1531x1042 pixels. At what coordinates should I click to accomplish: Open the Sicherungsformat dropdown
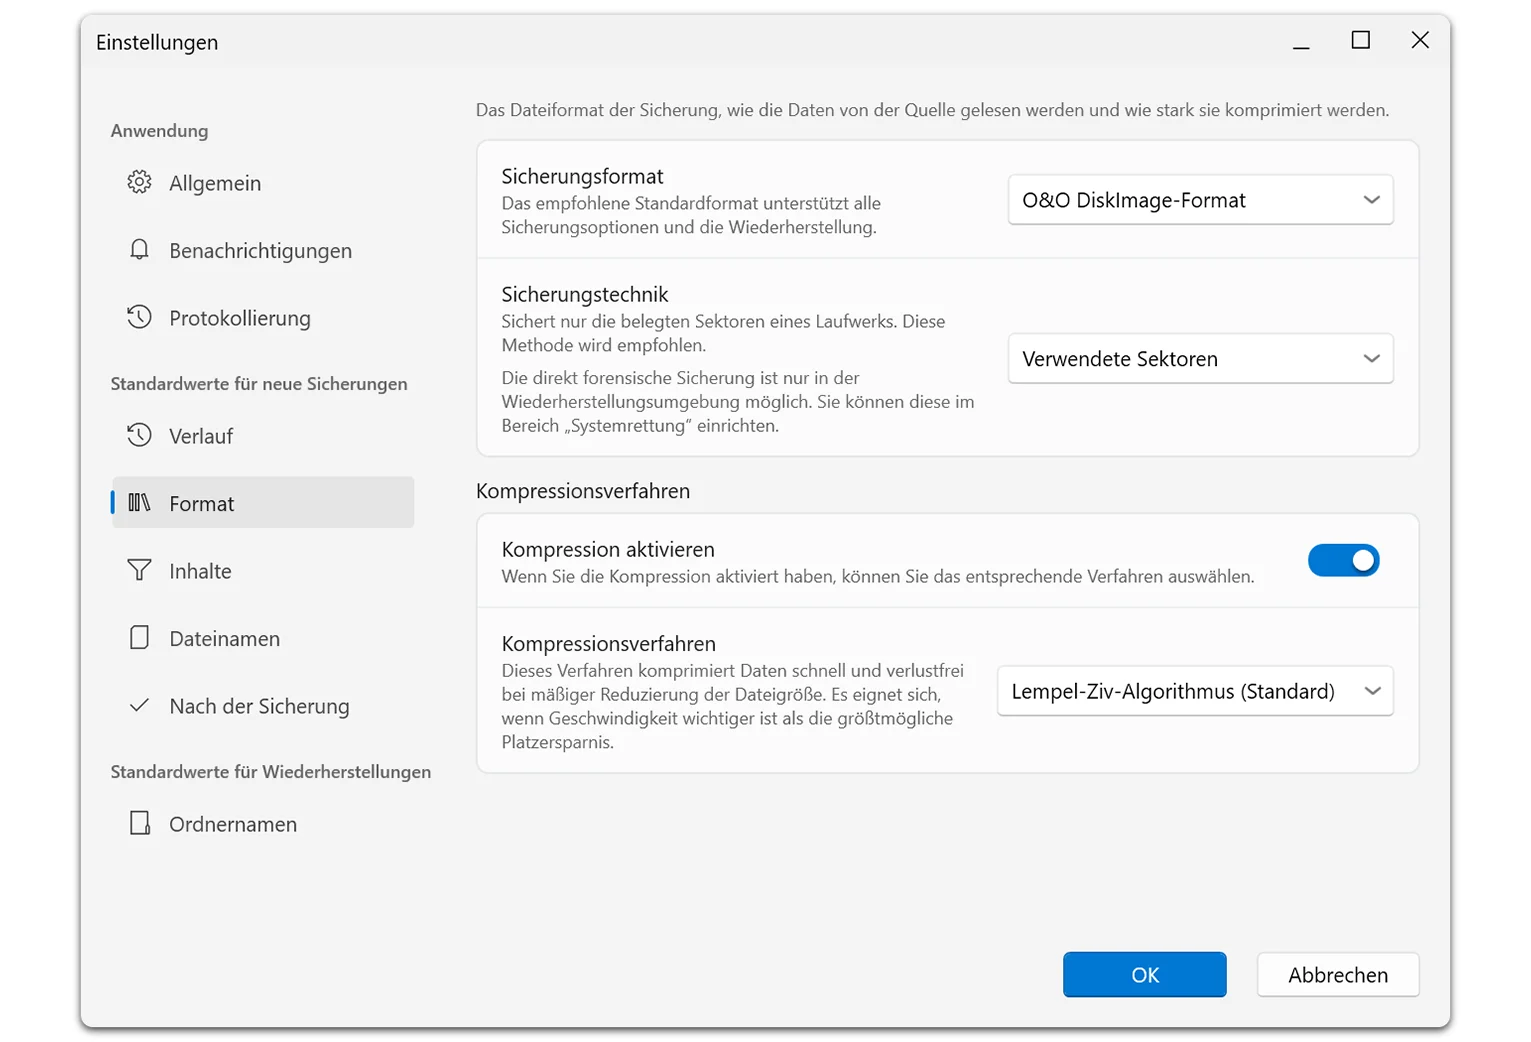[1200, 200]
